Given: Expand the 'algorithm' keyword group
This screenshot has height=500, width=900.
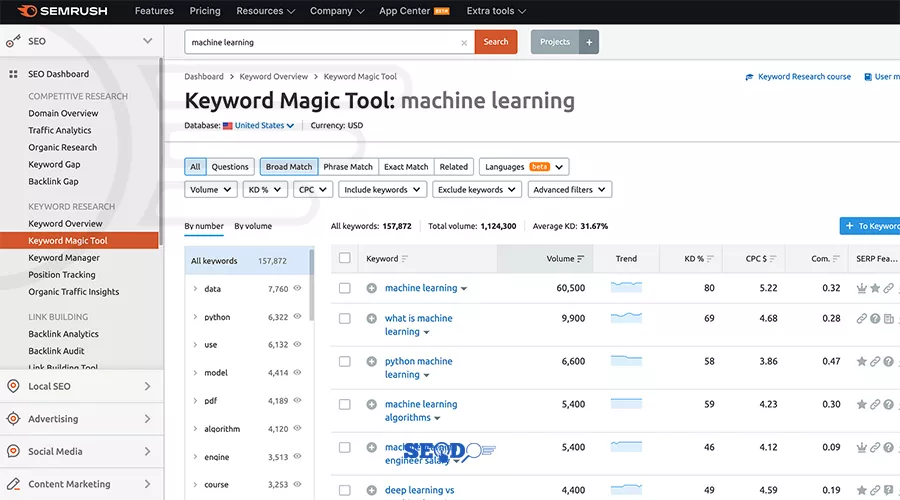Looking at the screenshot, I should pos(195,429).
